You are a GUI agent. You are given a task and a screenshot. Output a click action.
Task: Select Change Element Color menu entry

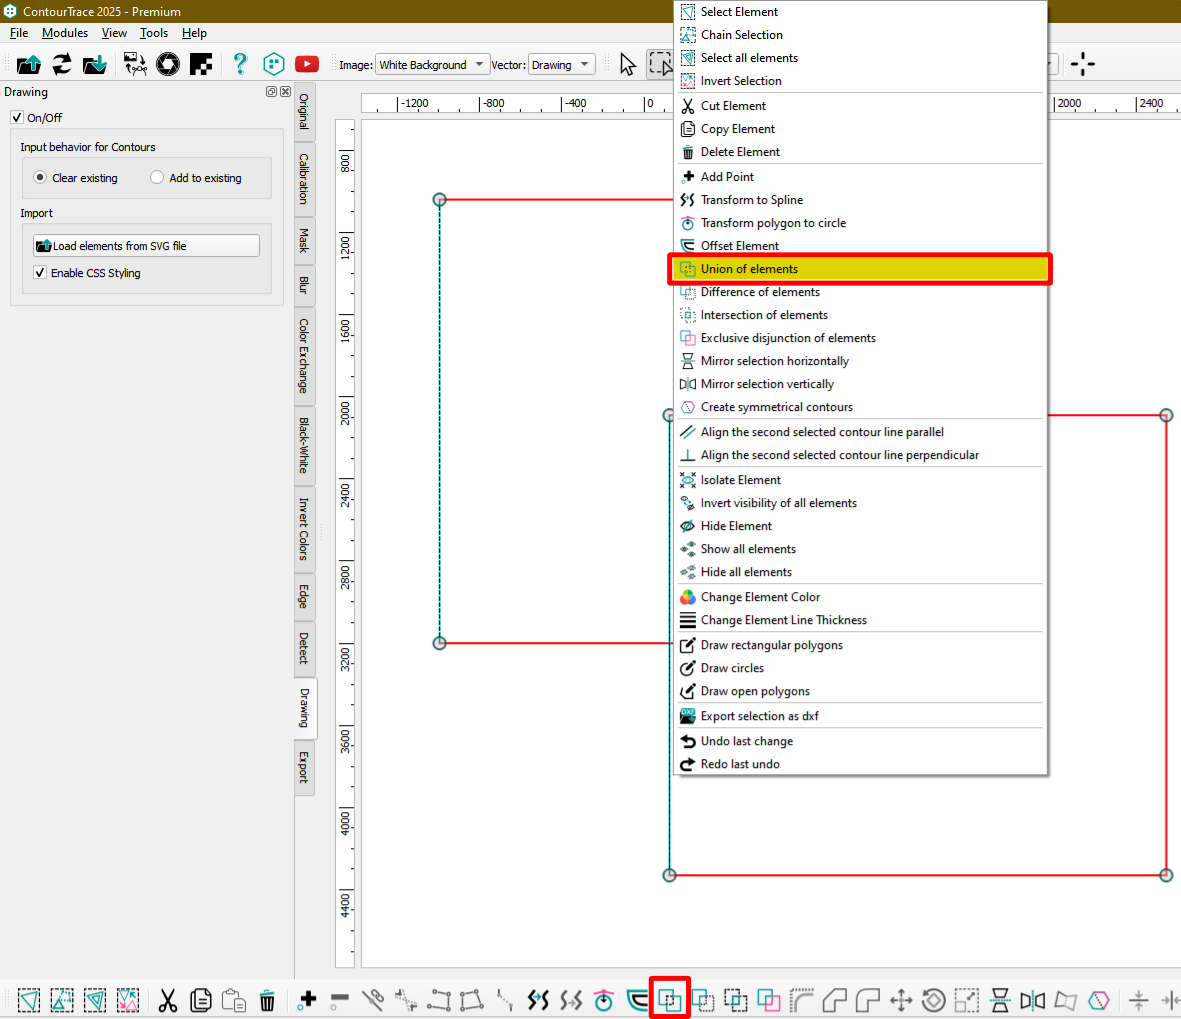(x=760, y=597)
